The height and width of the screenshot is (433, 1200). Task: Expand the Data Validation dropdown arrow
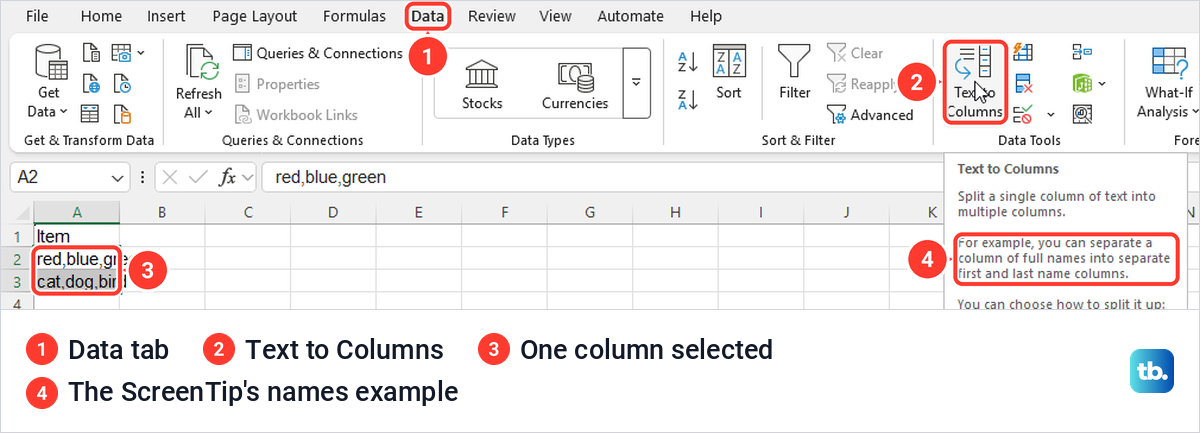1051,114
